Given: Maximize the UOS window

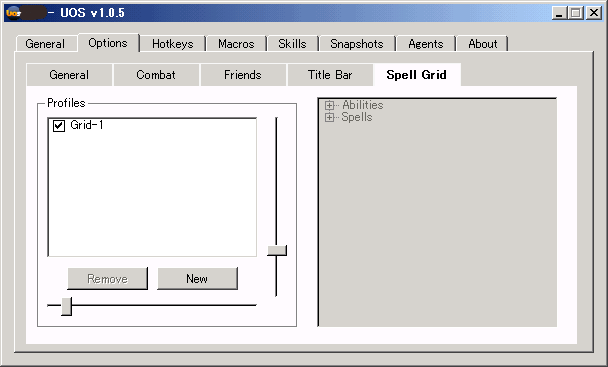Looking at the screenshot, I should click(x=576, y=13).
